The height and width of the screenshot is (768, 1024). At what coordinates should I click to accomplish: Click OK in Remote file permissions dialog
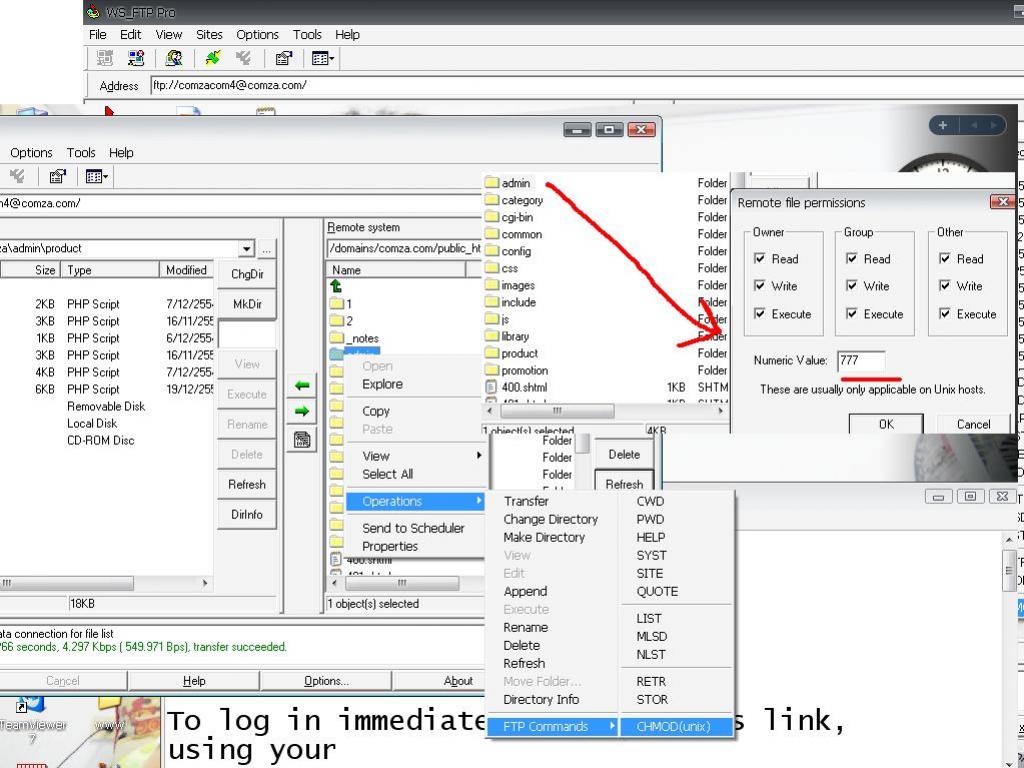tap(886, 424)
